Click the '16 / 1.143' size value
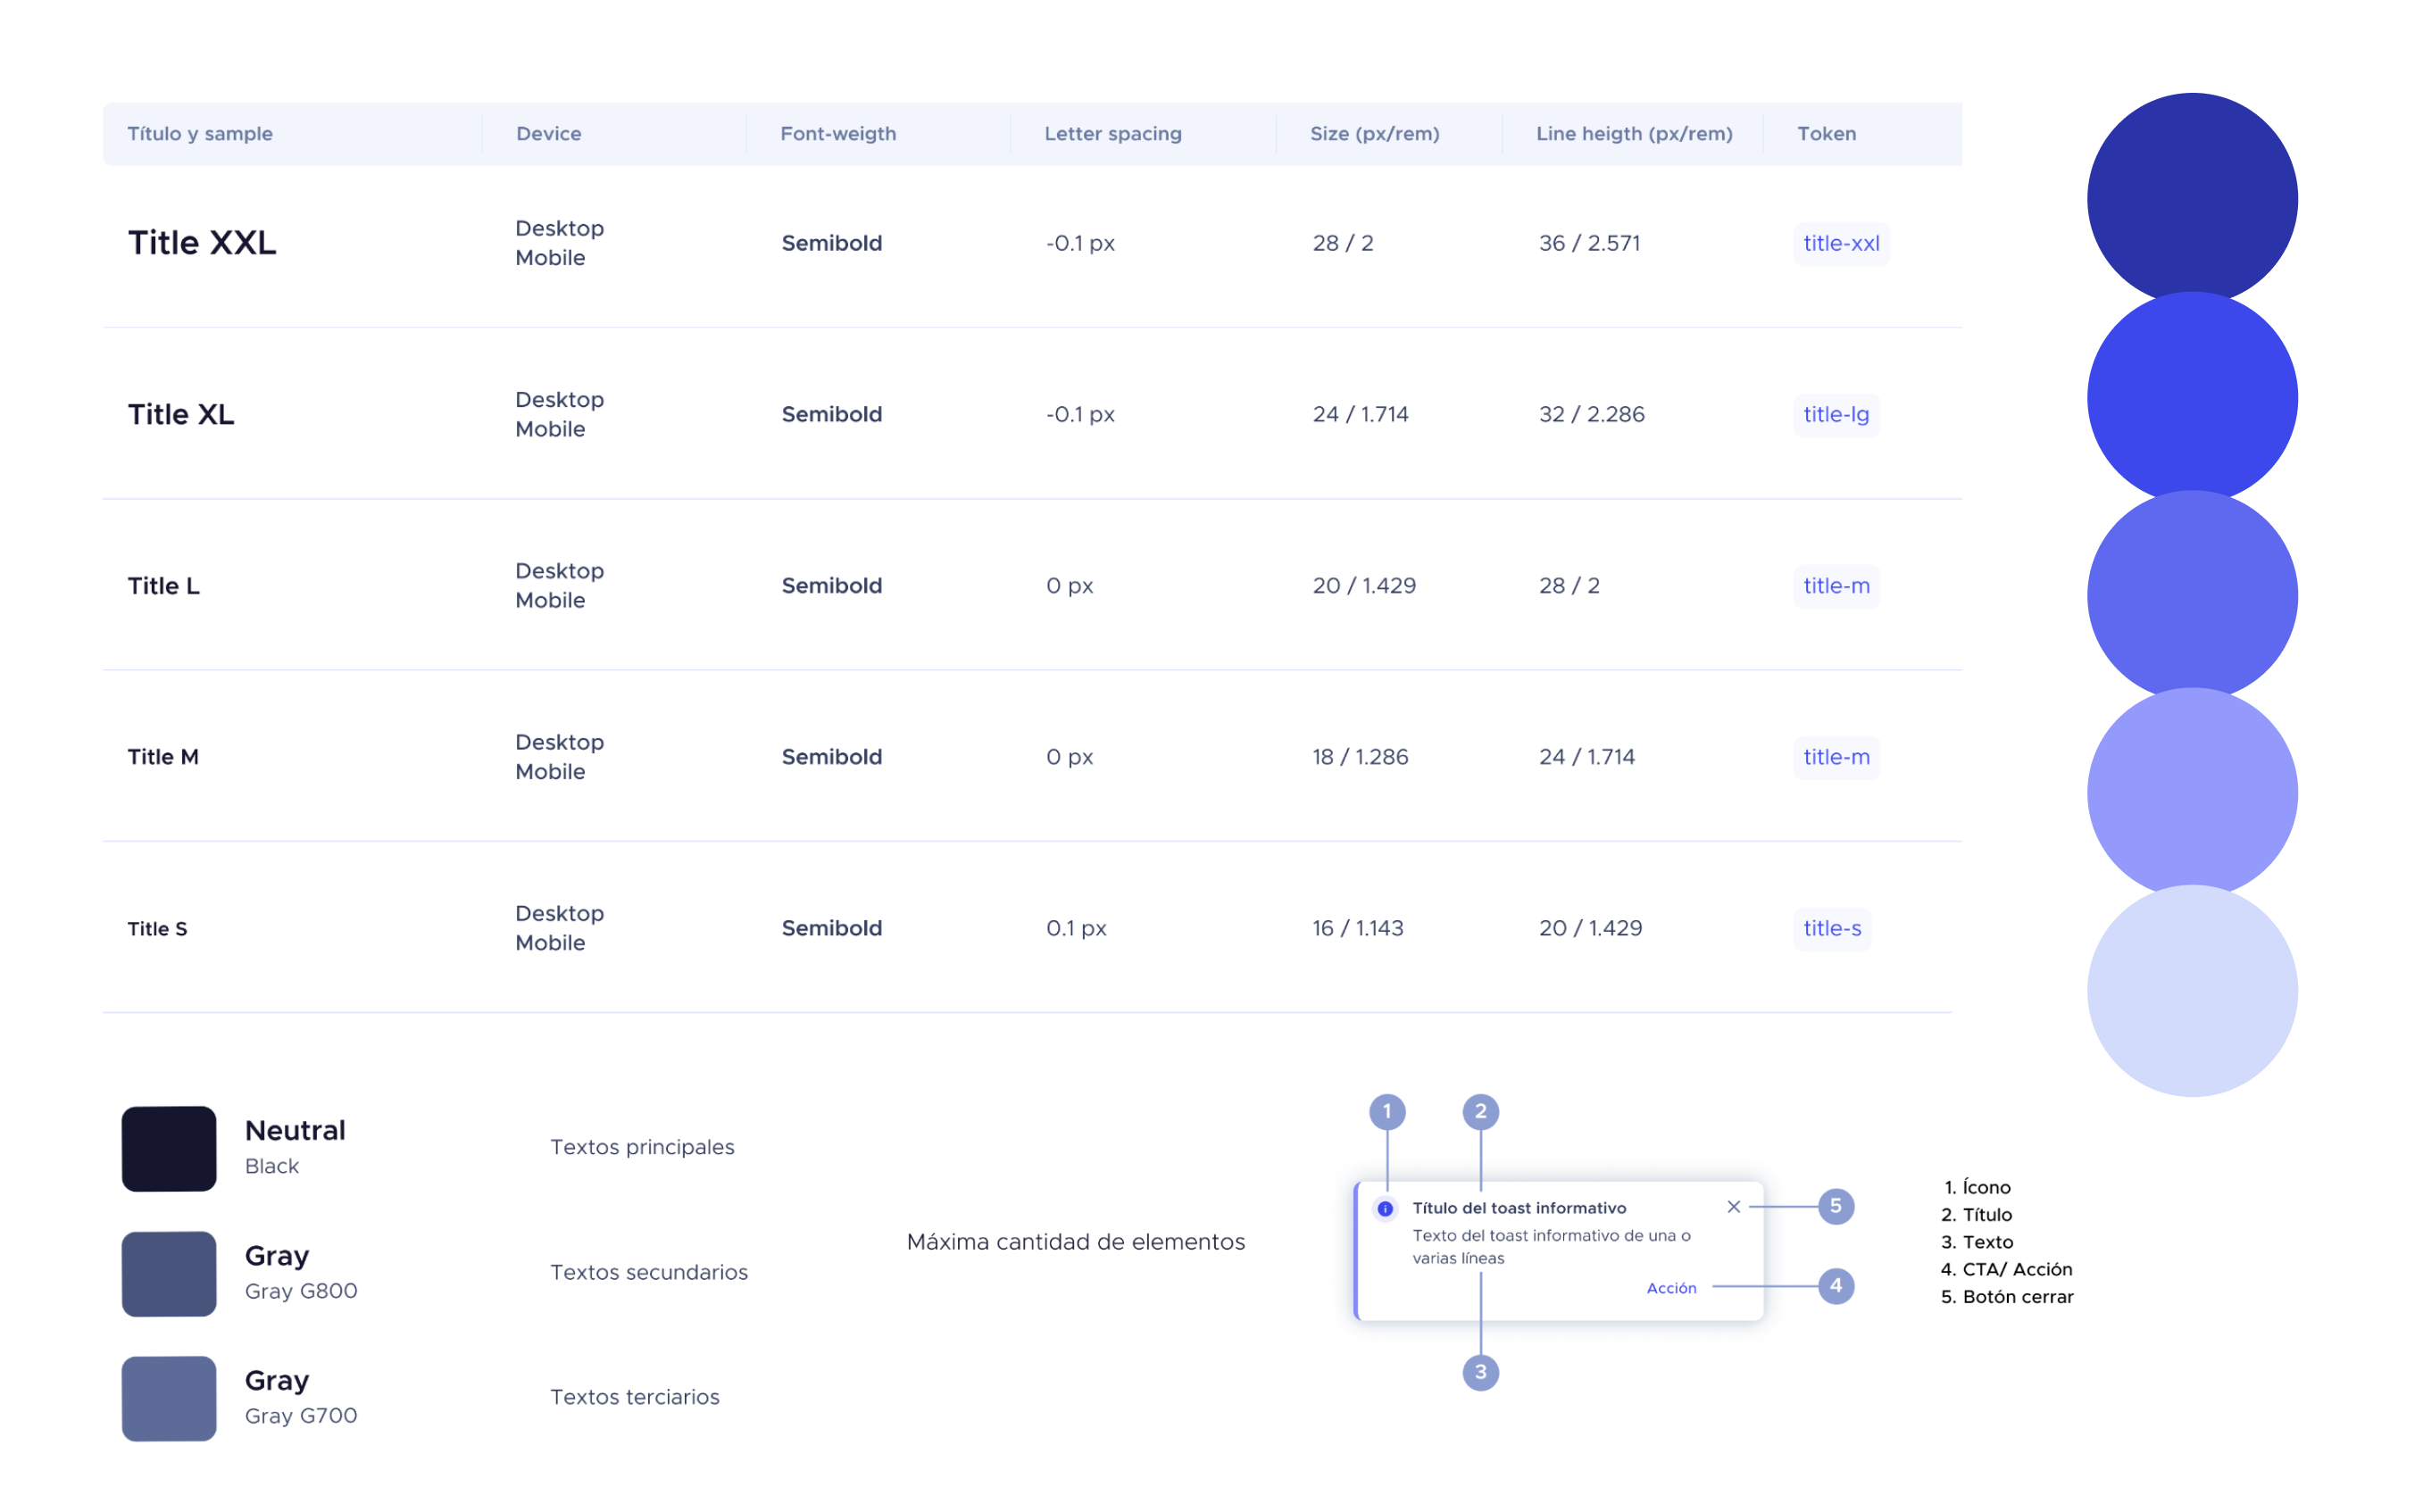Image resolution: width=2423 pixels, height=1512 pixels. (1358, 928)
